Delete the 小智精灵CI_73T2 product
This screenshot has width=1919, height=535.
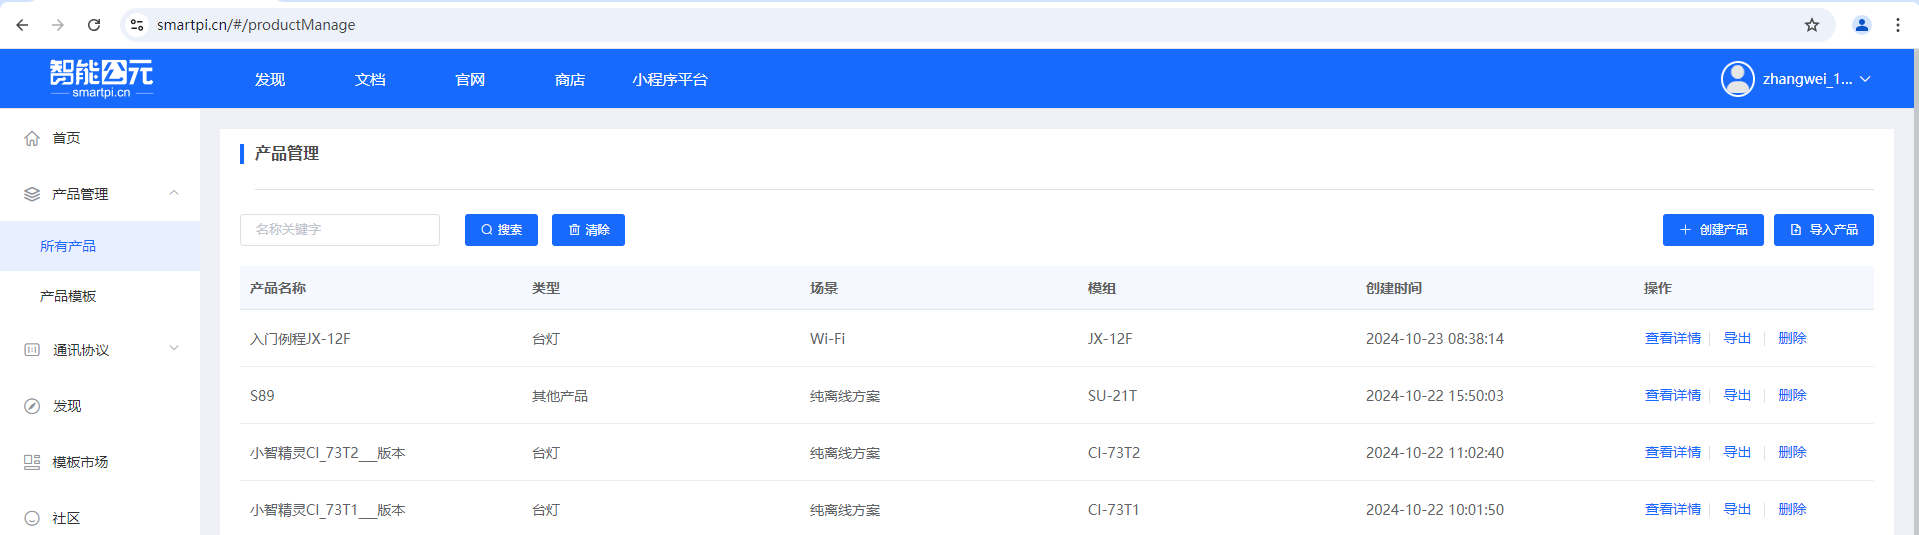point(1792,452)
